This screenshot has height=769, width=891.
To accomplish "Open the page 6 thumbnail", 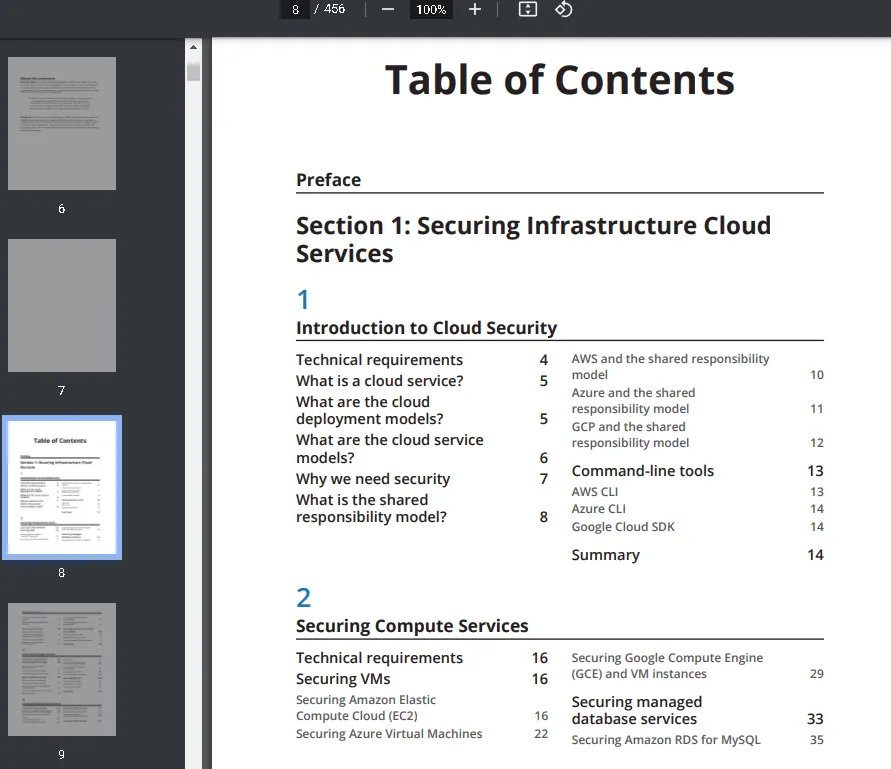I will (x=62, y=124).
